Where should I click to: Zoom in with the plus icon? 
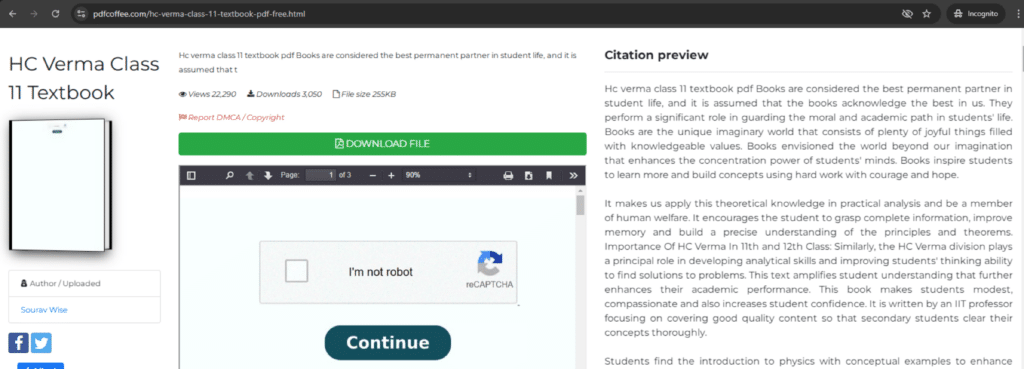tap(391, 175)
